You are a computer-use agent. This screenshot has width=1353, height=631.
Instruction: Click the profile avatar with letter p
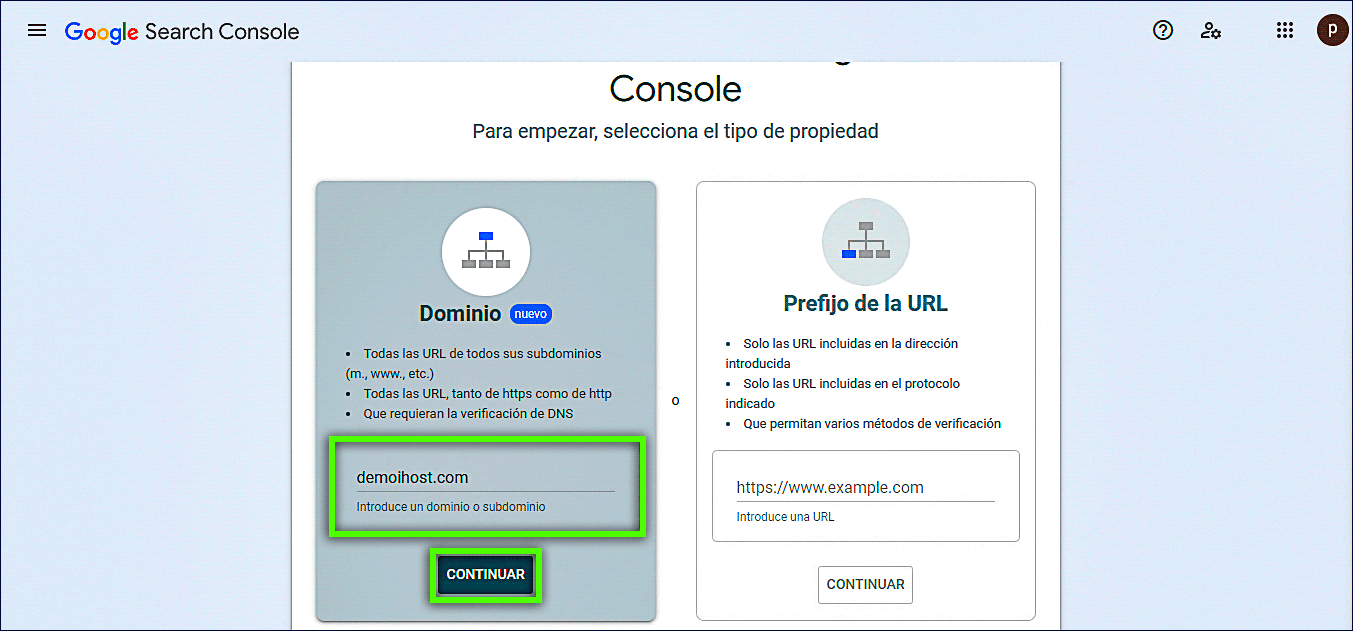point(1332,30)
